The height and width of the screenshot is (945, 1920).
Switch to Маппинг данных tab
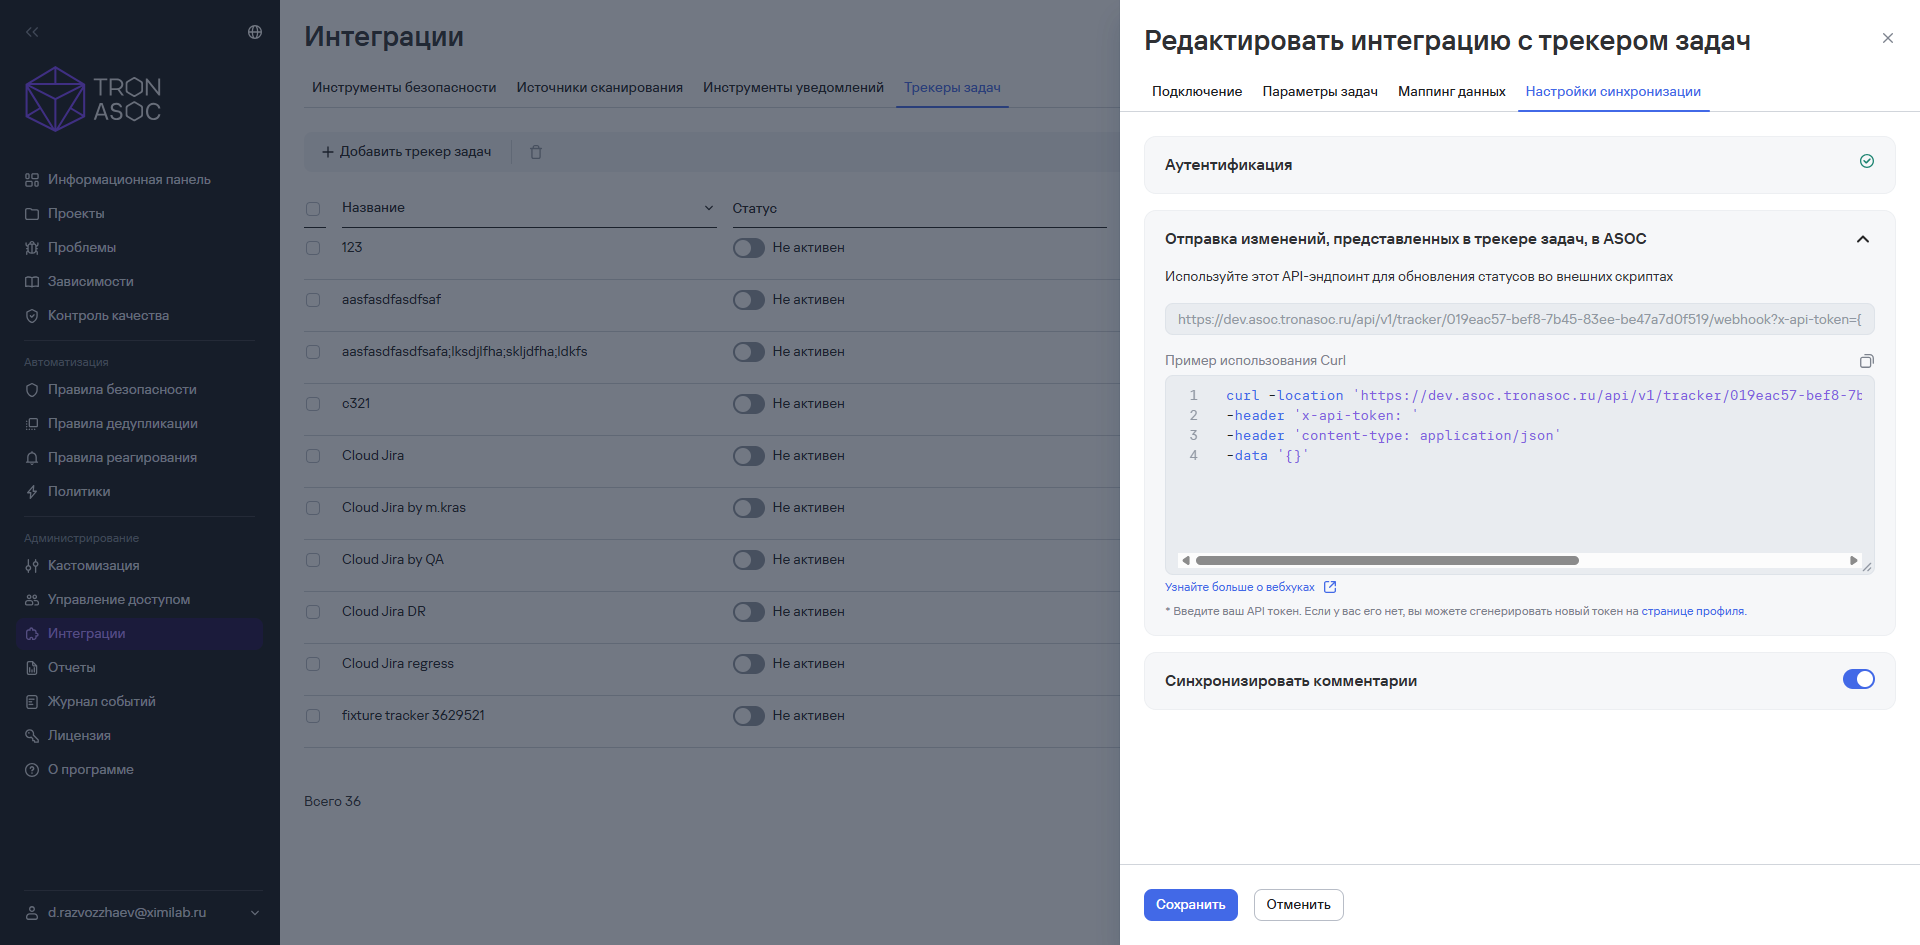(x=1452, y=91)
